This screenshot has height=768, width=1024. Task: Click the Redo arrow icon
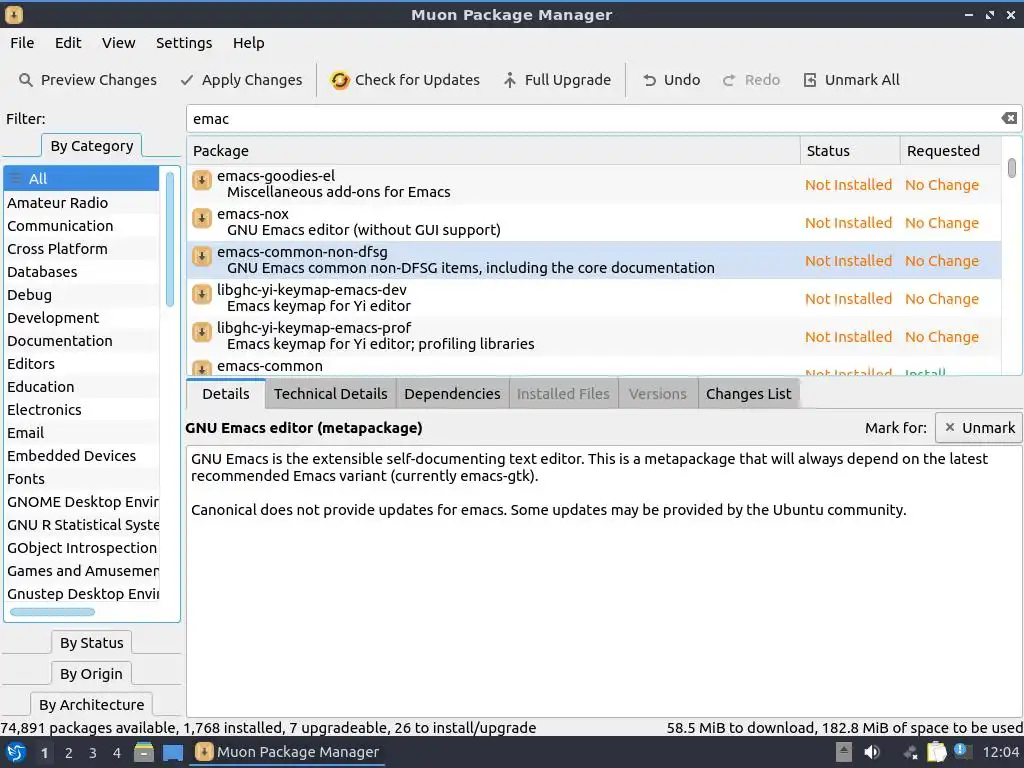click(x=729, y=80)
